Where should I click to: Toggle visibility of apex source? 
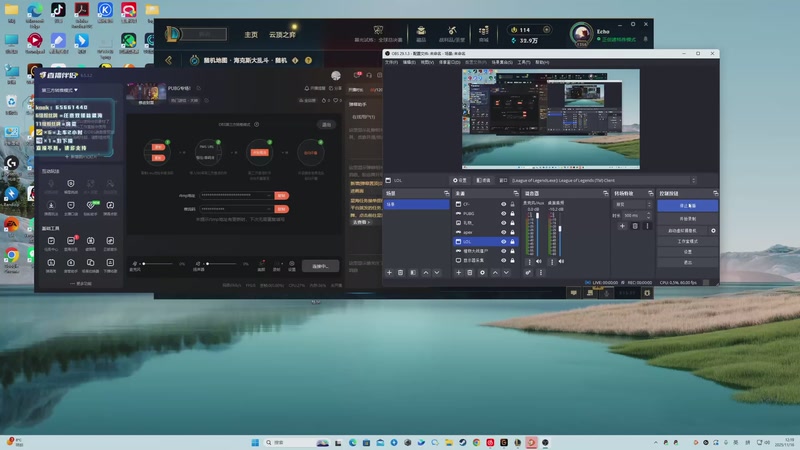(x=503, y=232)
